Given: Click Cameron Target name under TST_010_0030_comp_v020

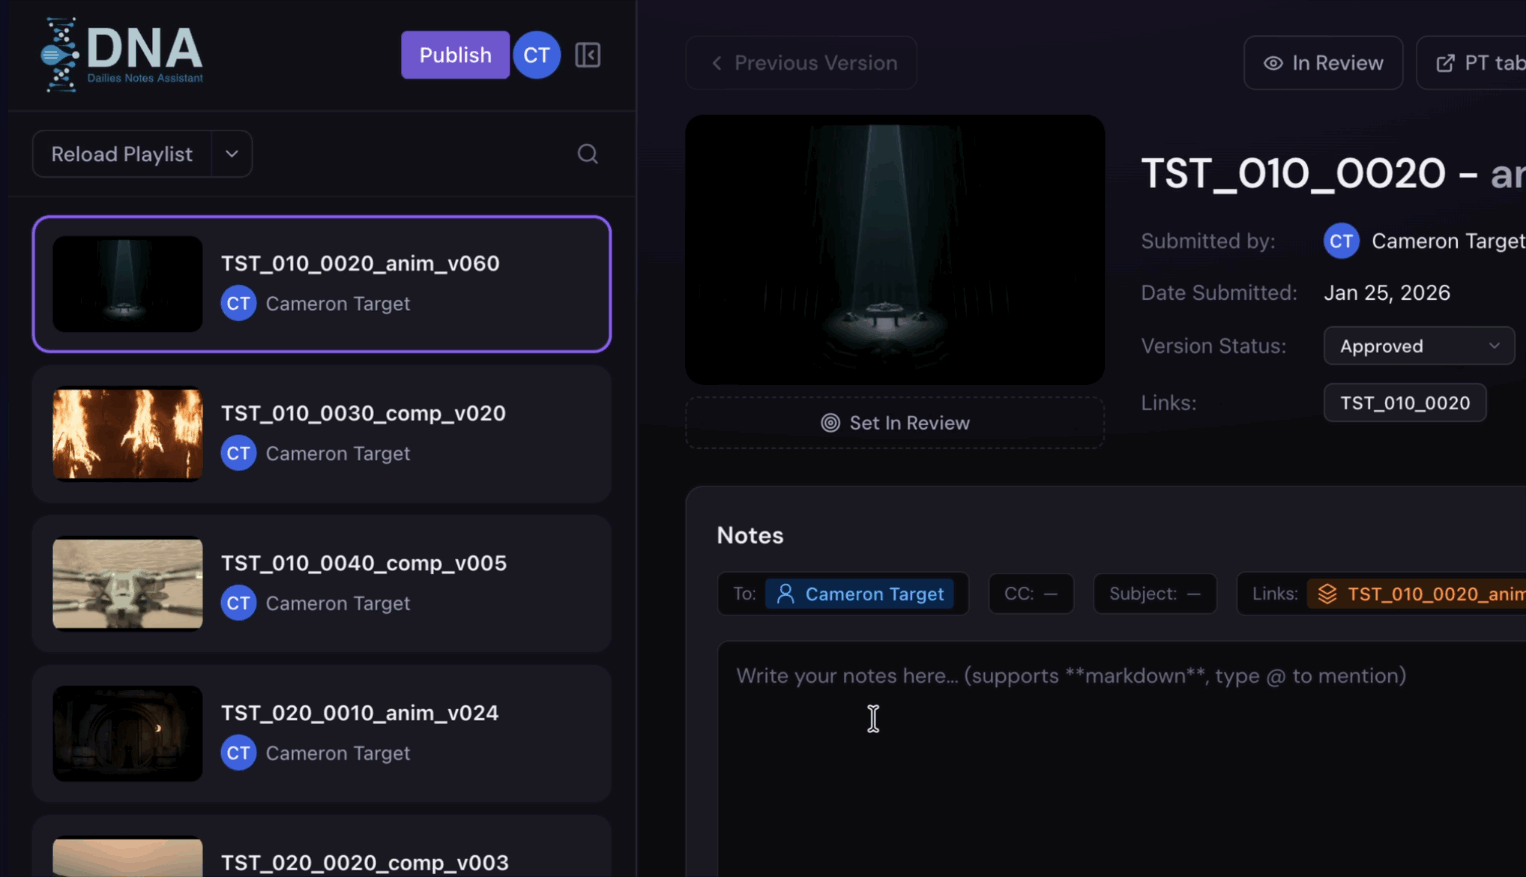Looking at the screenshot, I should pos(338,454).
